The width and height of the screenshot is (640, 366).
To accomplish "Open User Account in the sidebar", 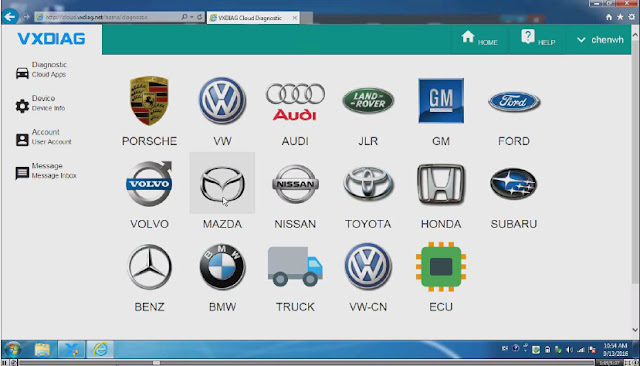I will tap(43, 137).
